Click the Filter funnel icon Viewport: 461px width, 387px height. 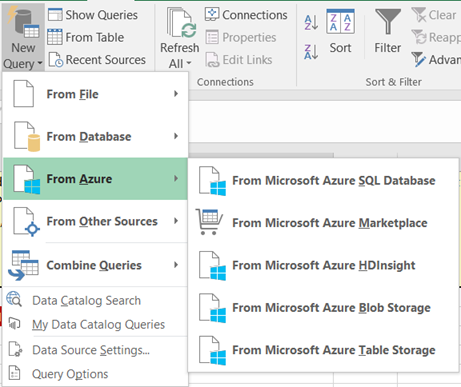click(388, 22)
